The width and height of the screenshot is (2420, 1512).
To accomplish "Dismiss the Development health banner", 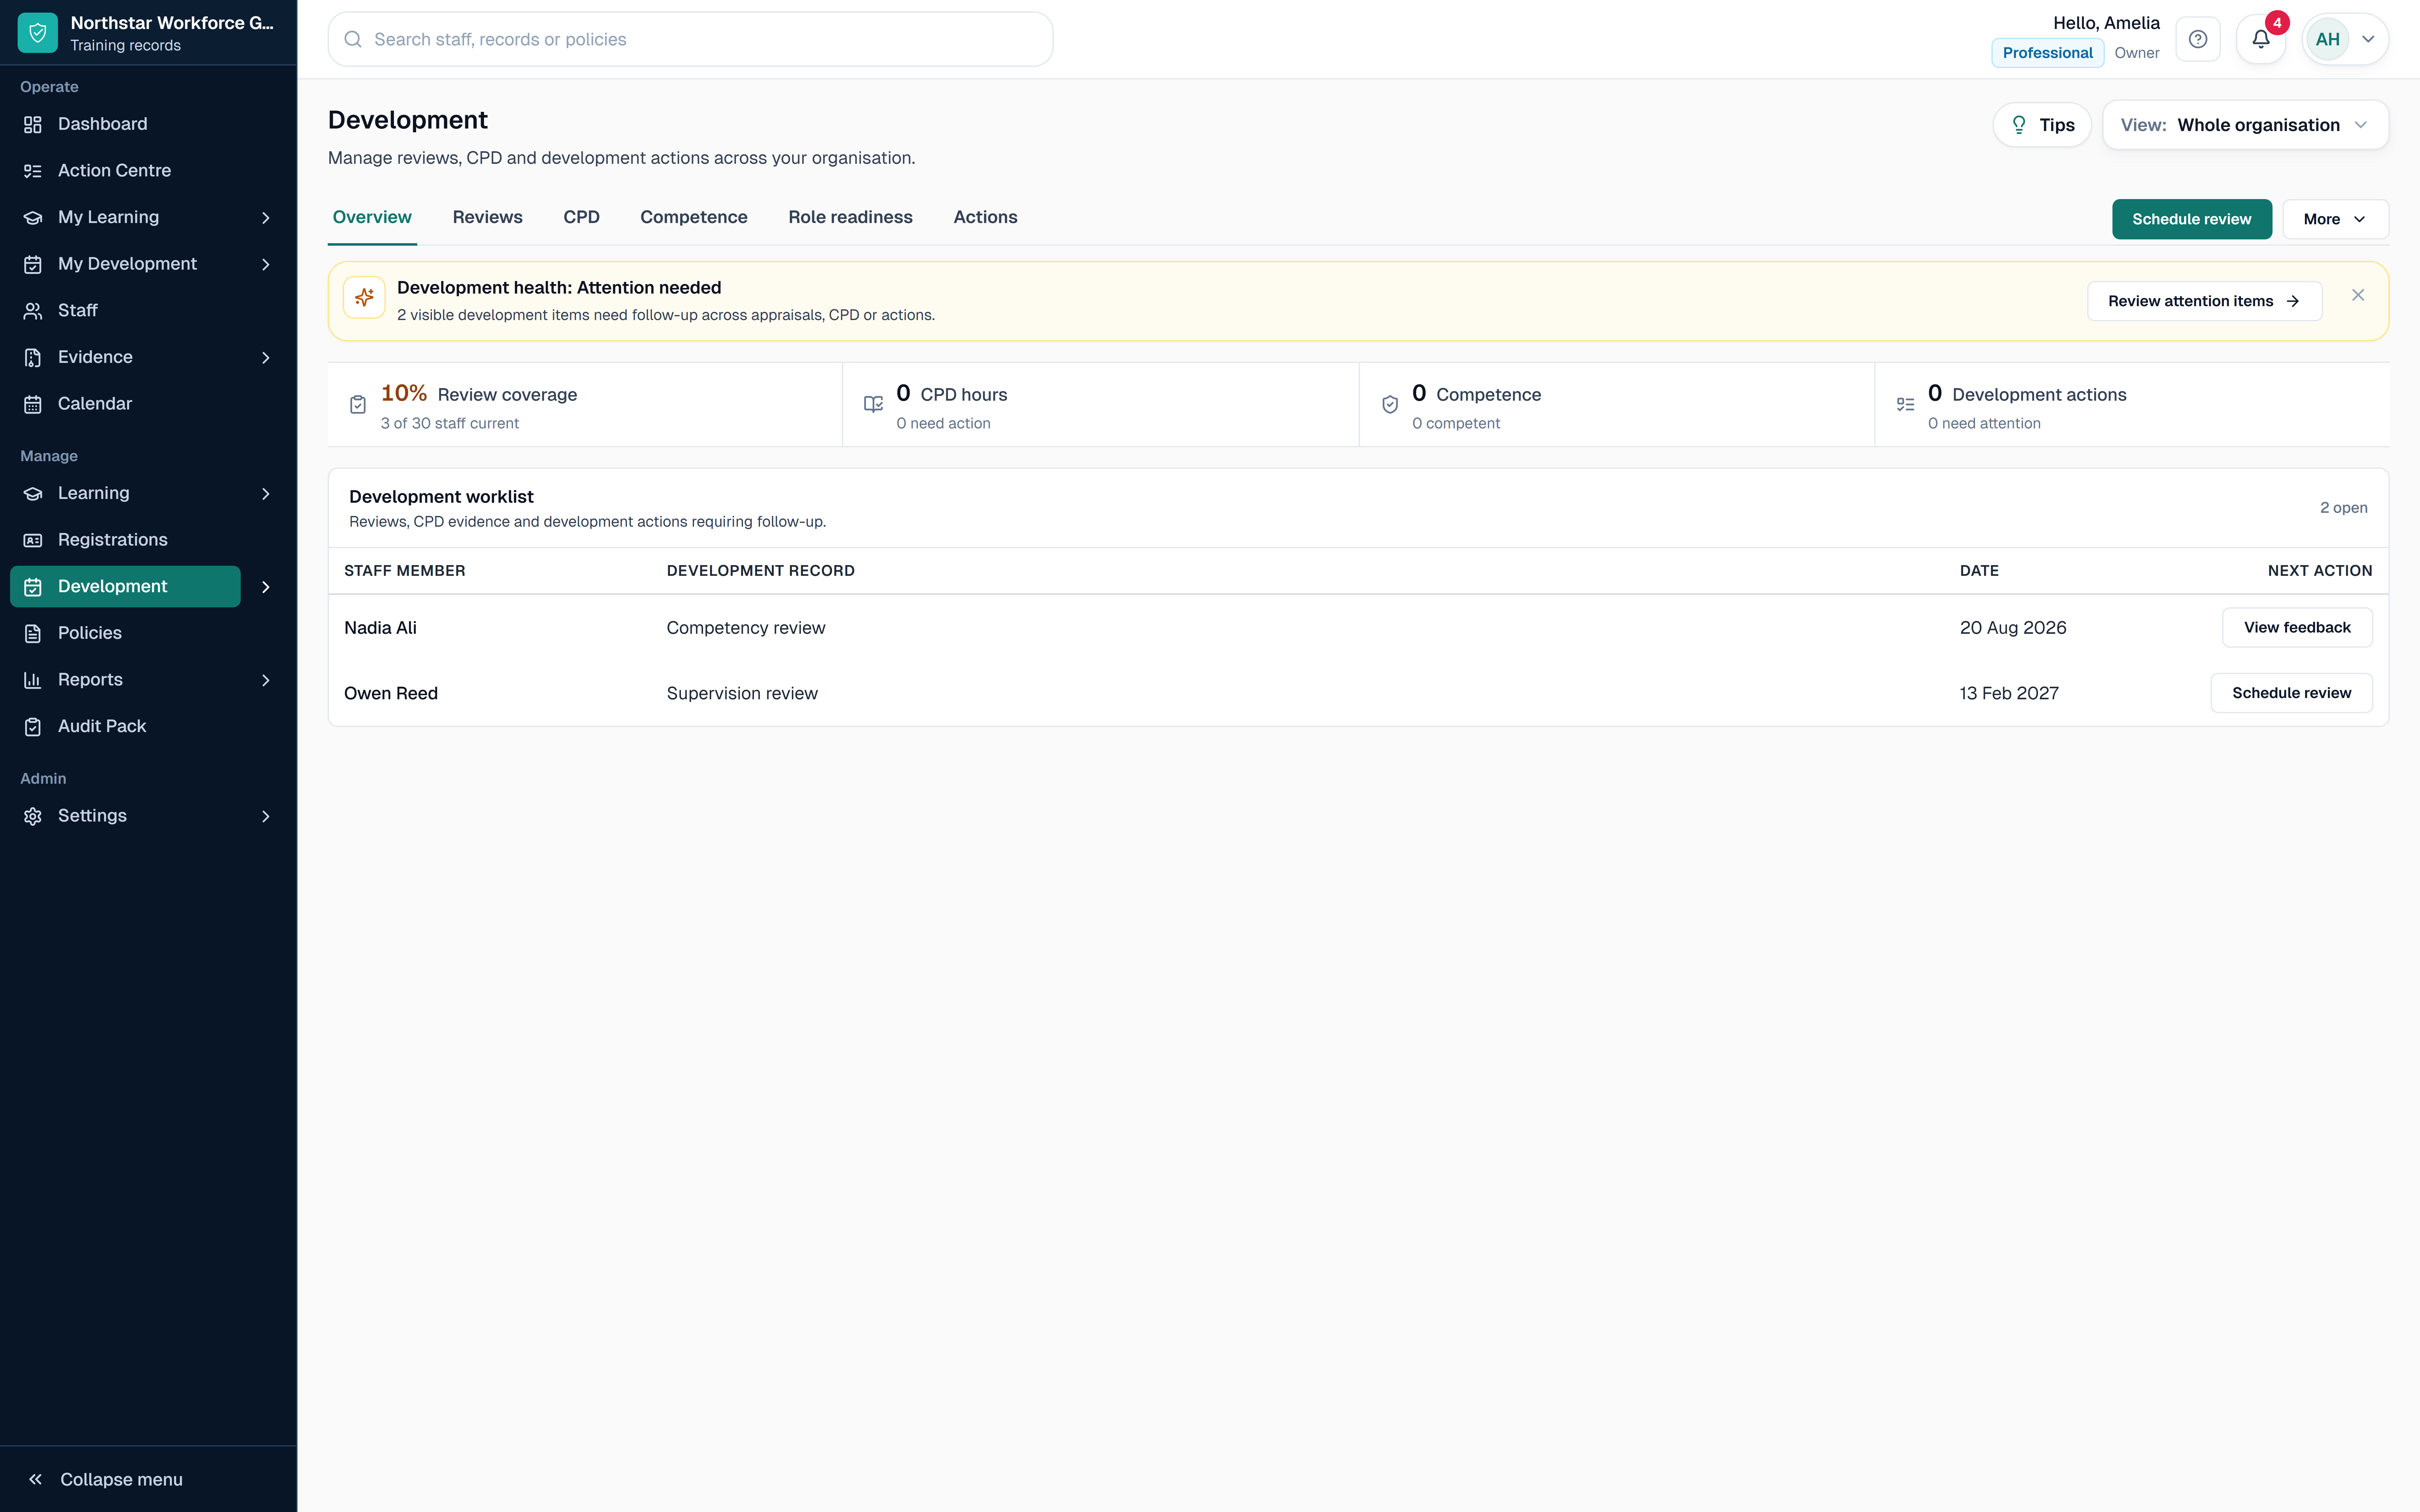I will click(2358, 295).
